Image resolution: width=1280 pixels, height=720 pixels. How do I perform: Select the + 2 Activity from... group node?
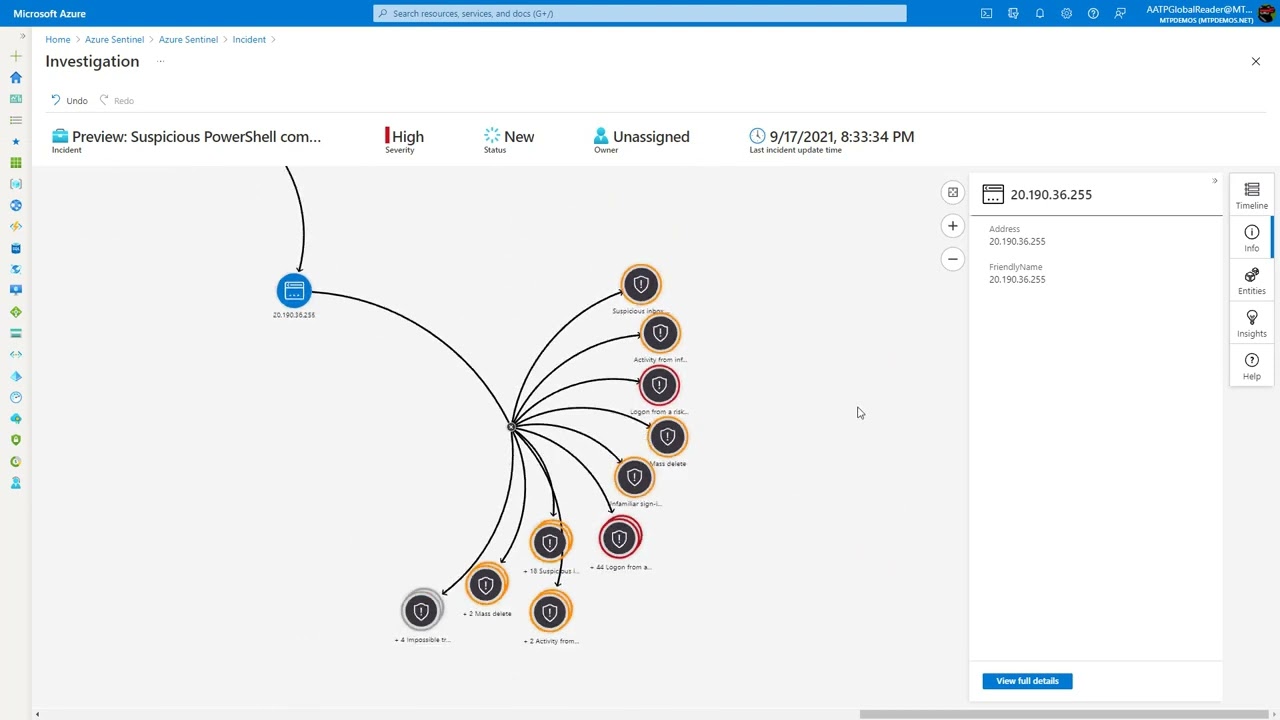(x=550, y=613)
